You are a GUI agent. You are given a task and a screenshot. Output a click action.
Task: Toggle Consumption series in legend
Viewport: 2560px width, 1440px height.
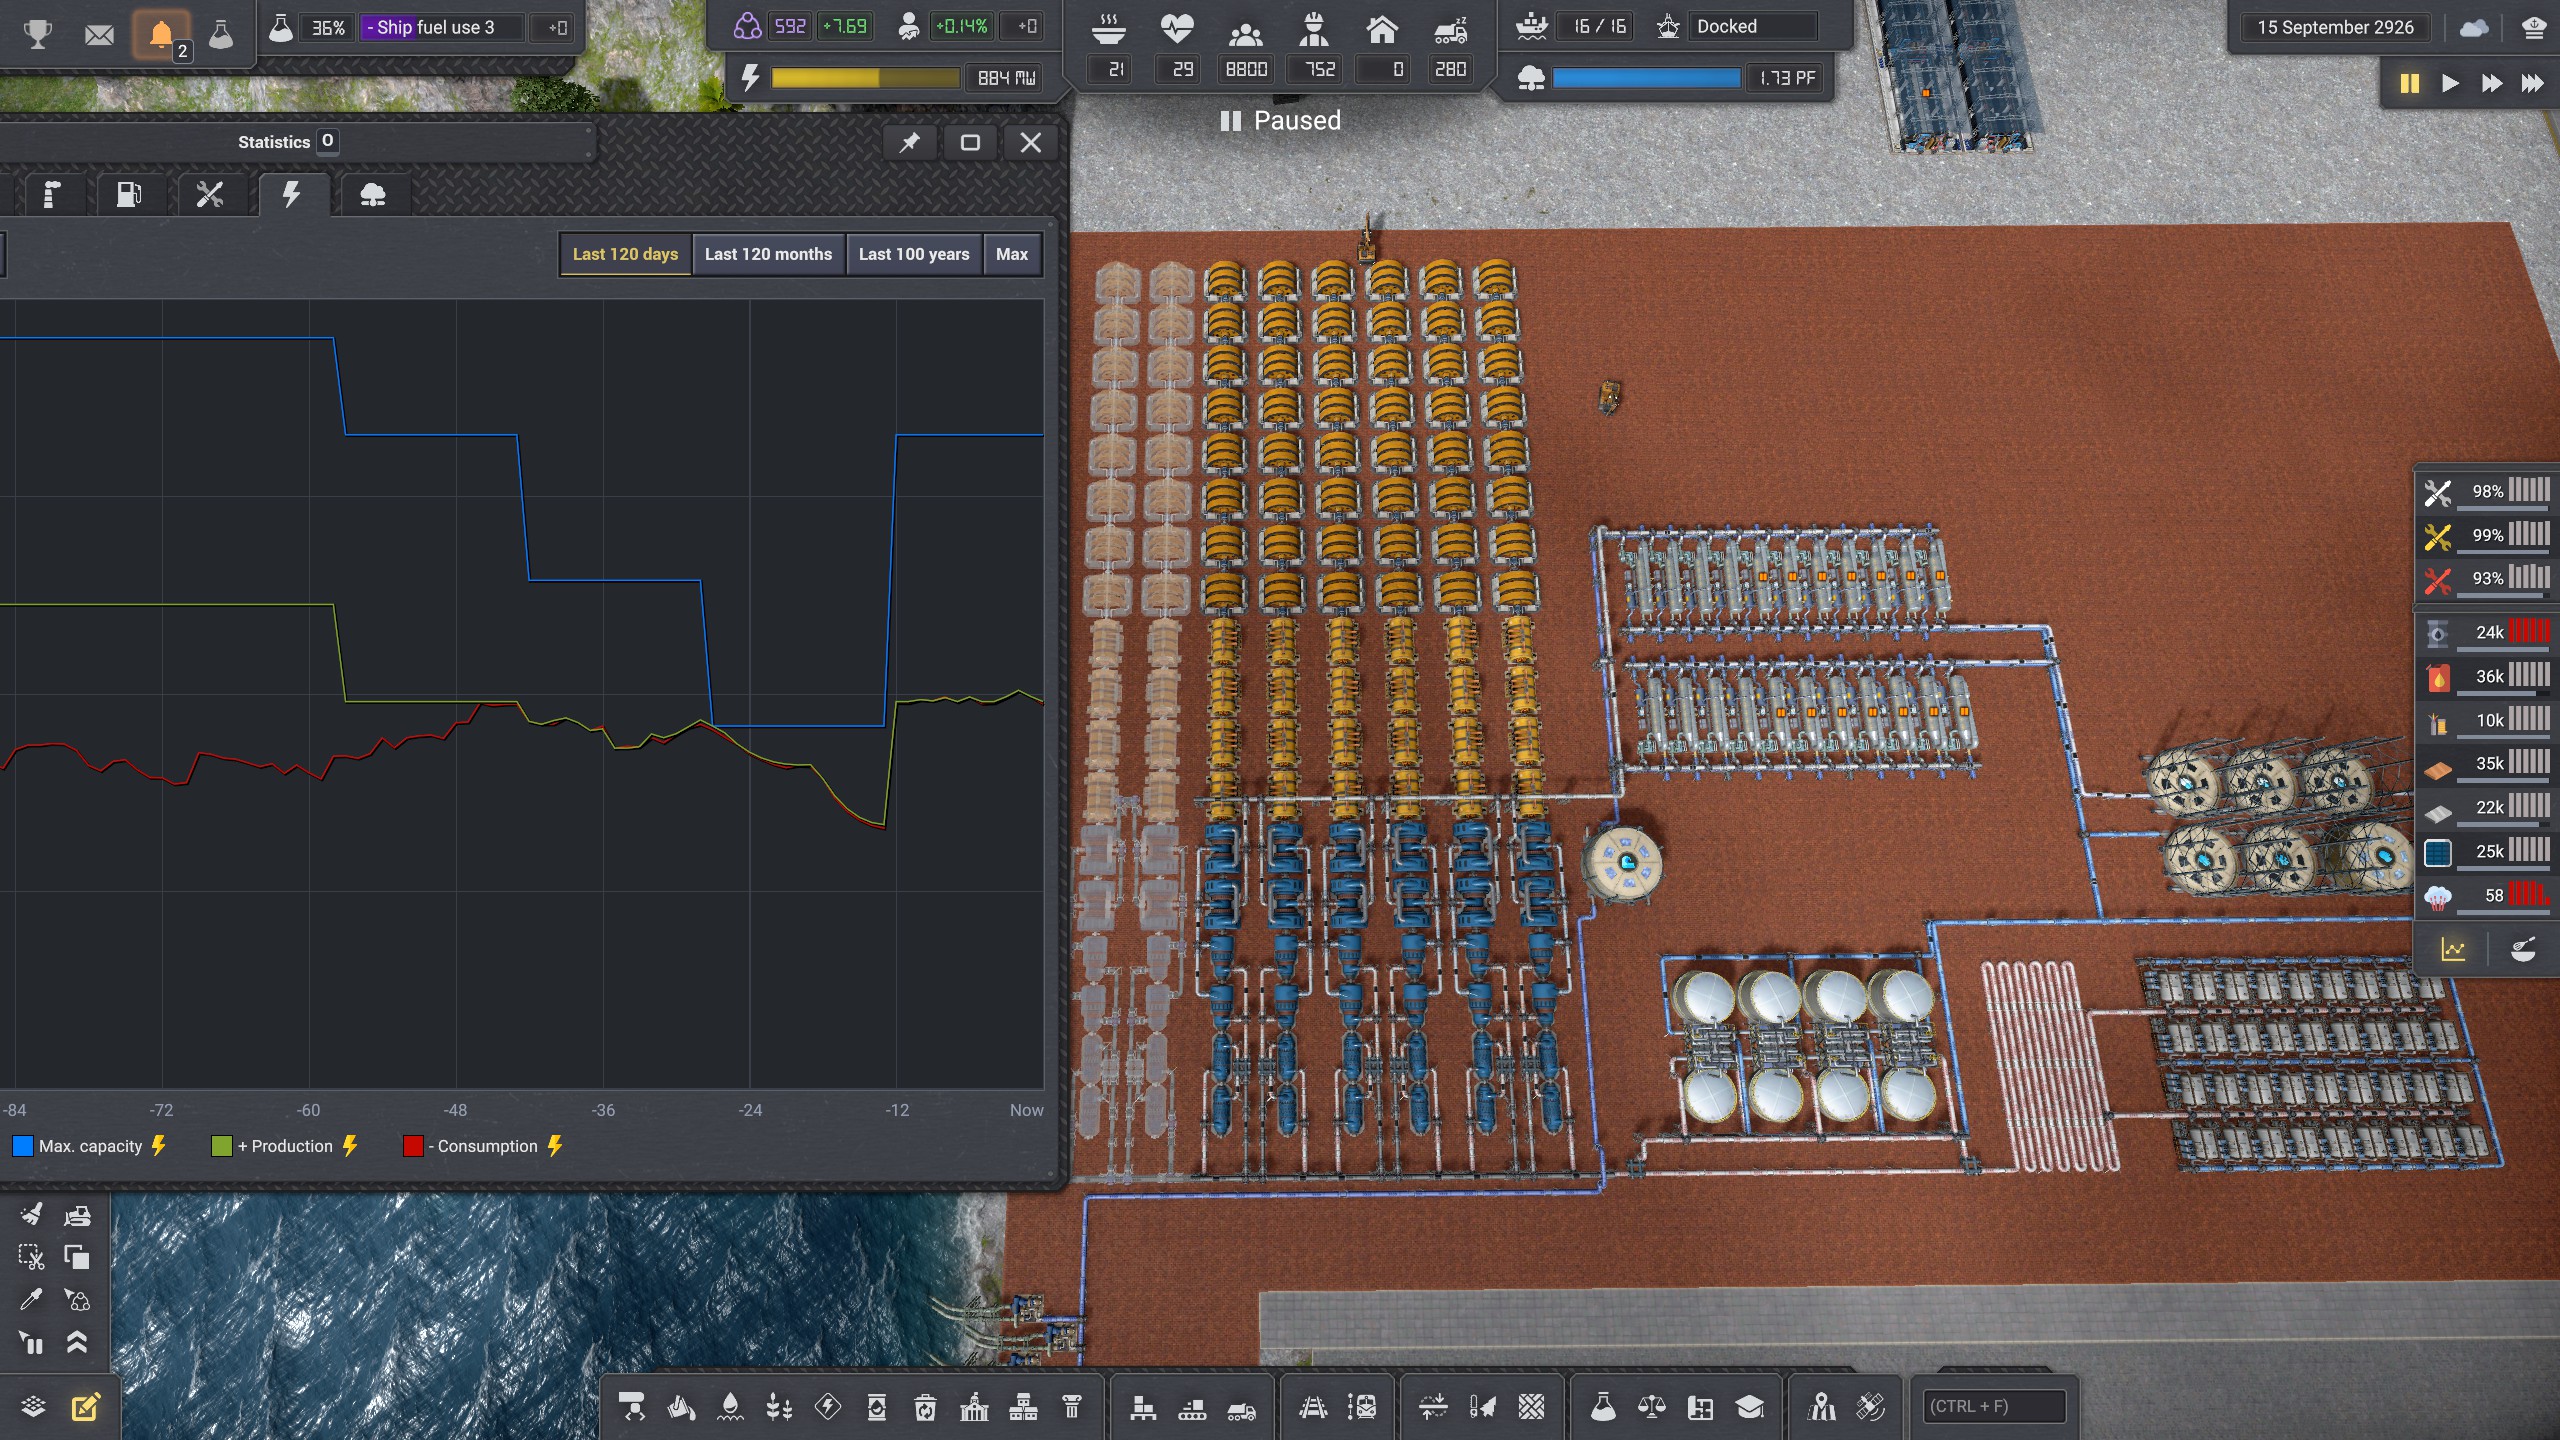click(484, 1146)
